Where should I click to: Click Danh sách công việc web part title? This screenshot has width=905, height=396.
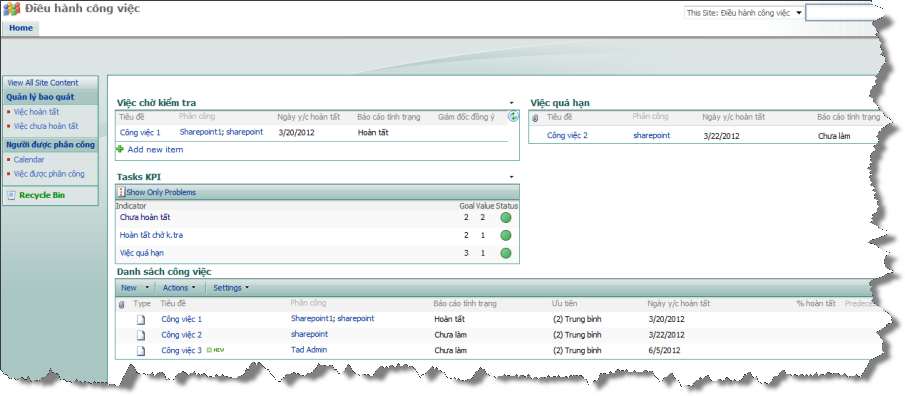pos(164,271)
